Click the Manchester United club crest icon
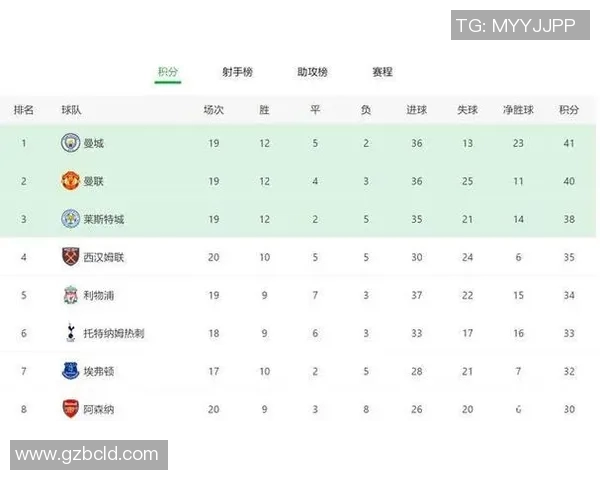 point(70,181)
